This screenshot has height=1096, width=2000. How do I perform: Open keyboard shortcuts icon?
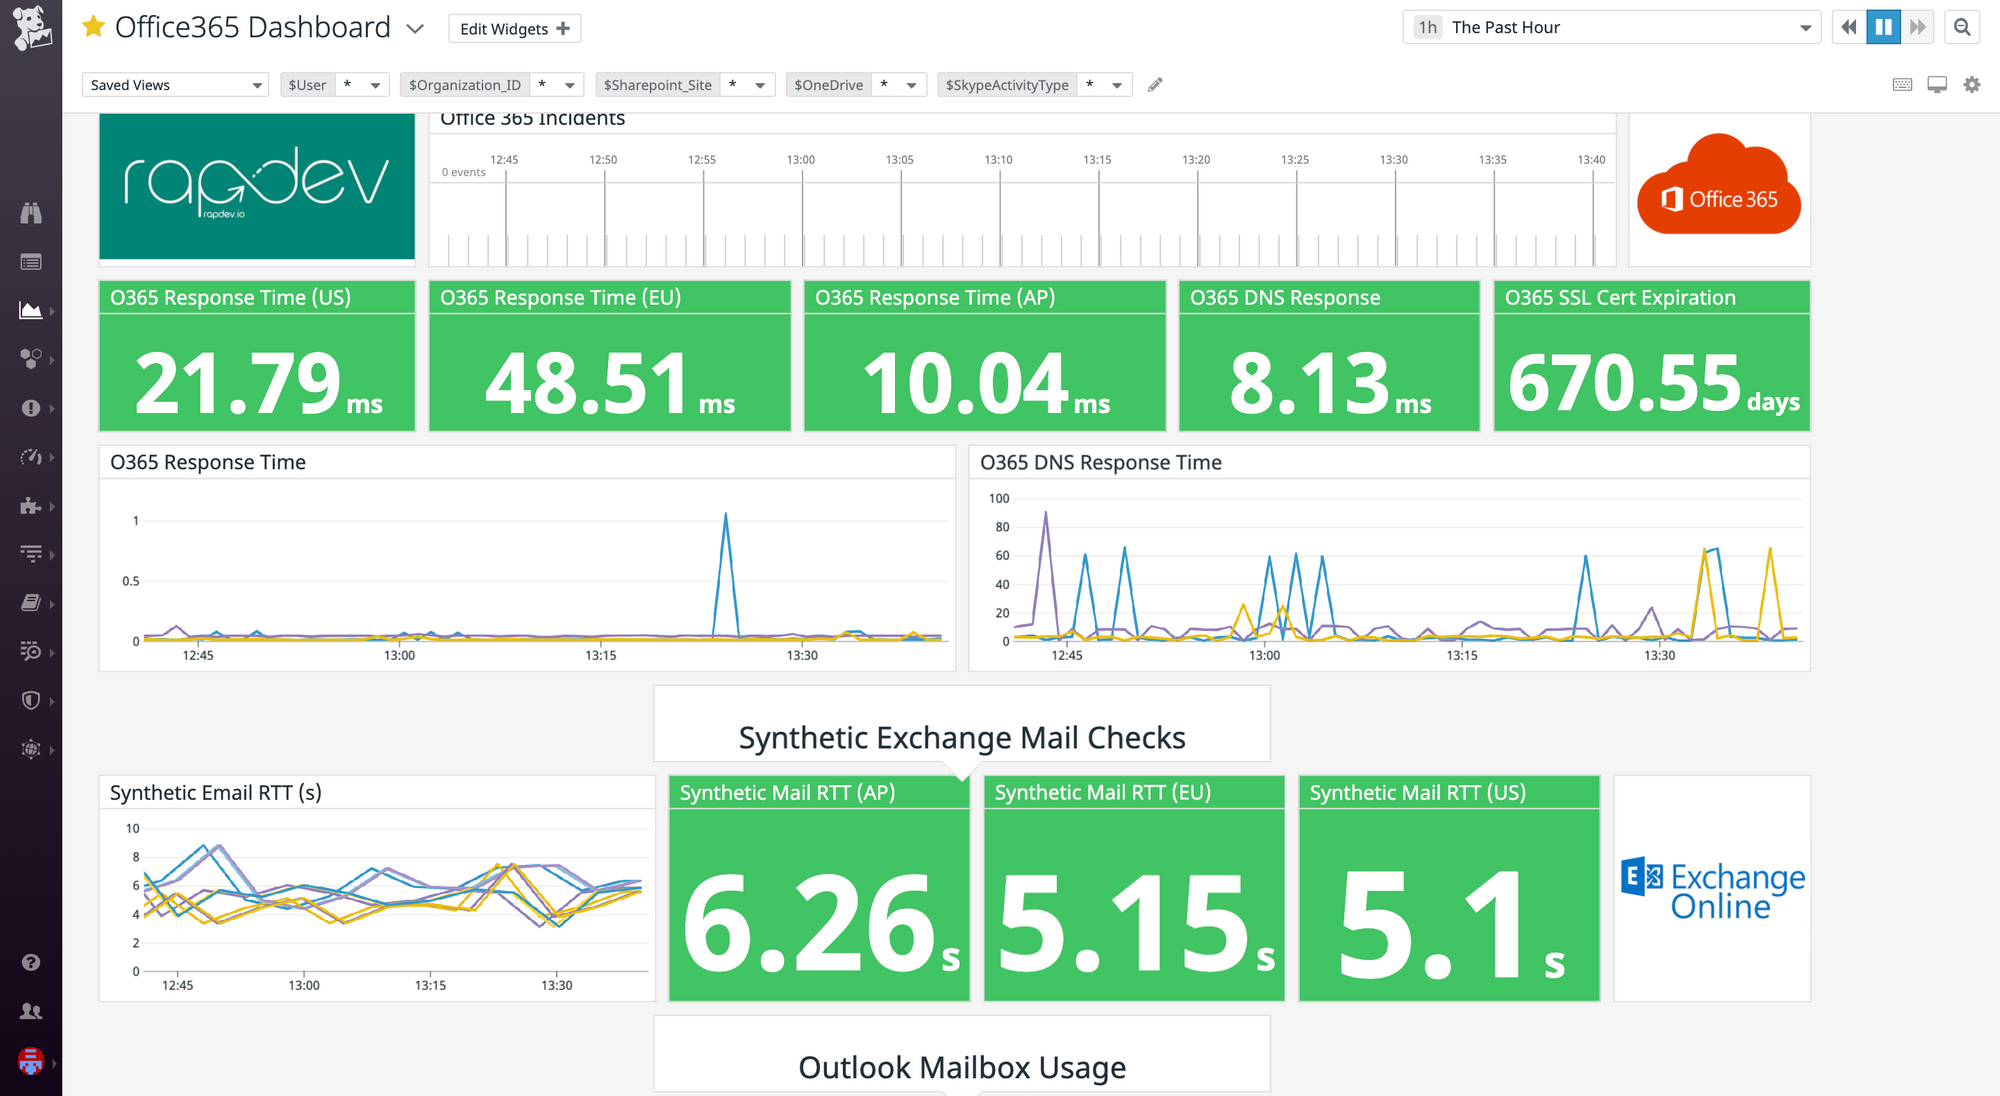[x=1903, y=85]
